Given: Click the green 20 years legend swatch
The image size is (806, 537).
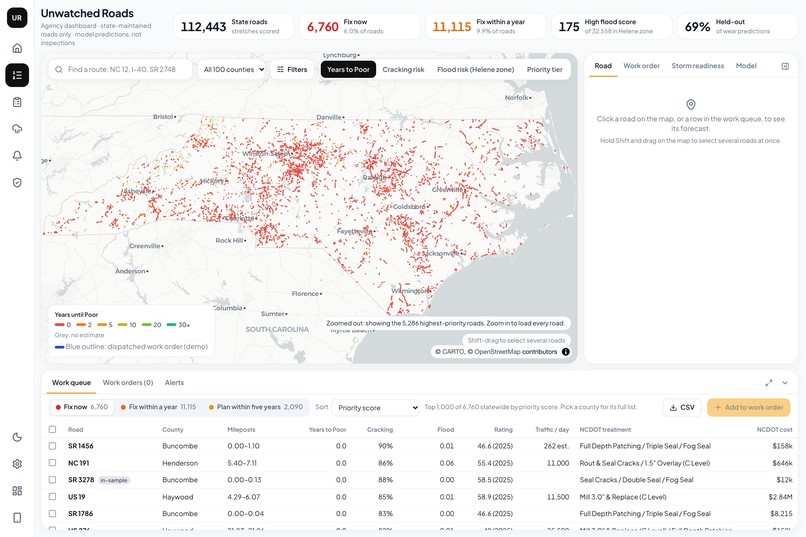Looking at the screenshot, I should [x=146, y=325].
